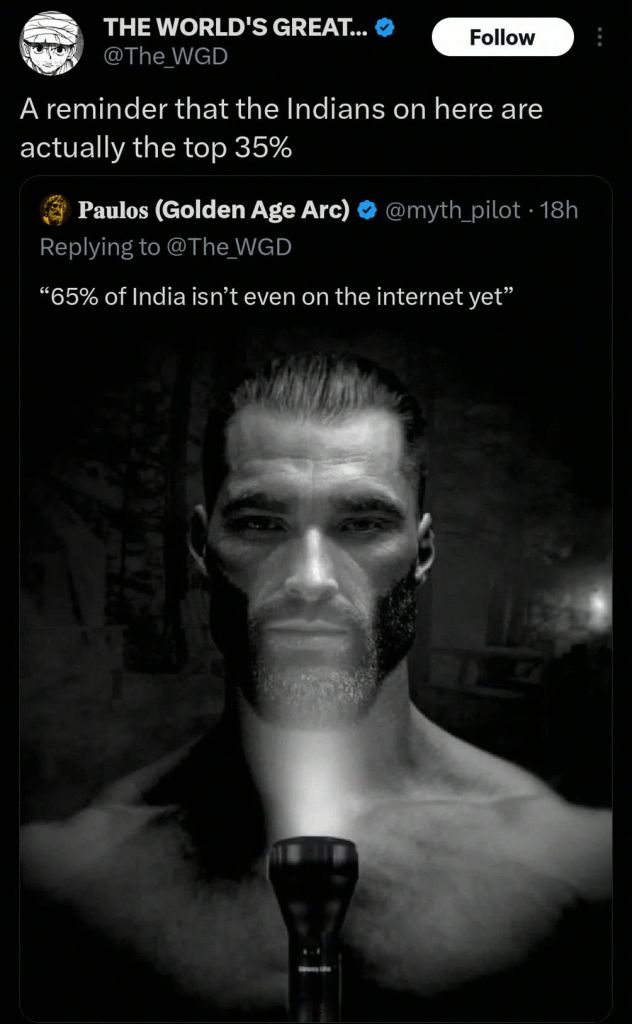This screenshot has width=632, height=1024.
Task: Open the @The_WGD handle under the name
Action: coord(165,57)
